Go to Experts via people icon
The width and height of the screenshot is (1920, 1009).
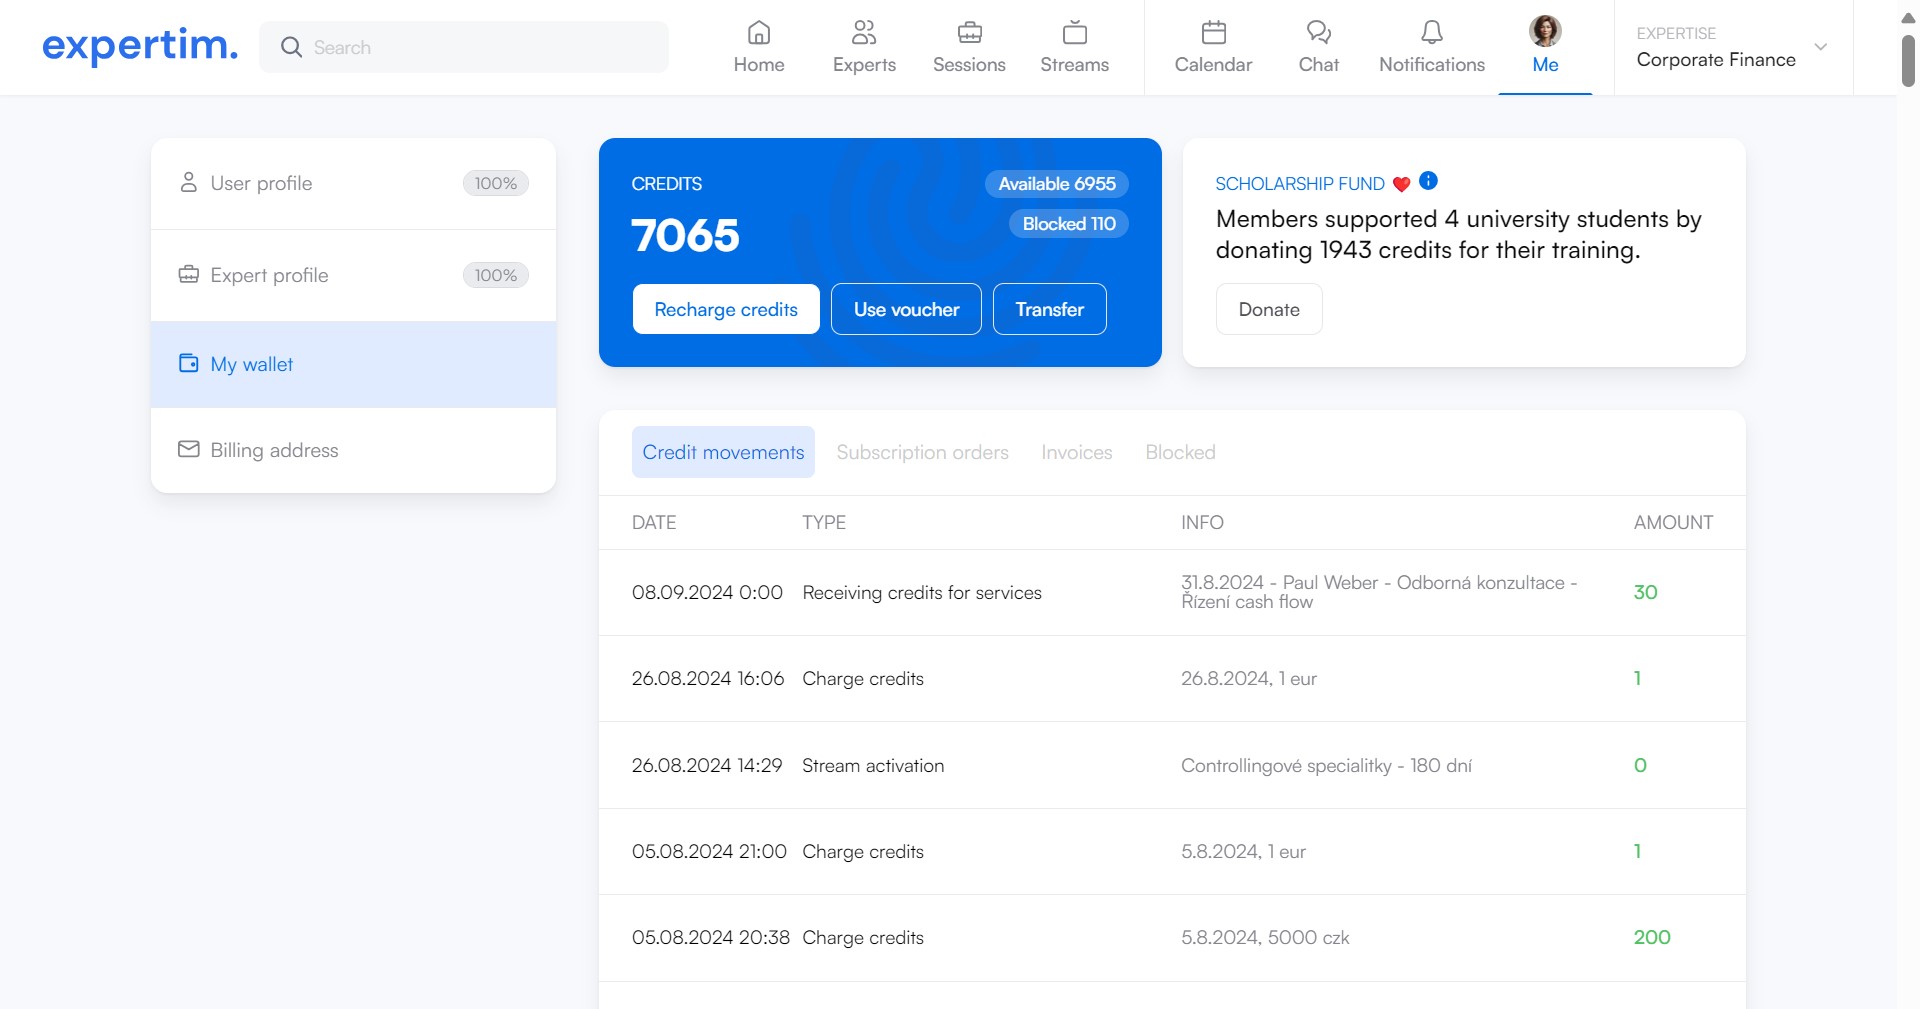[864, 34]
